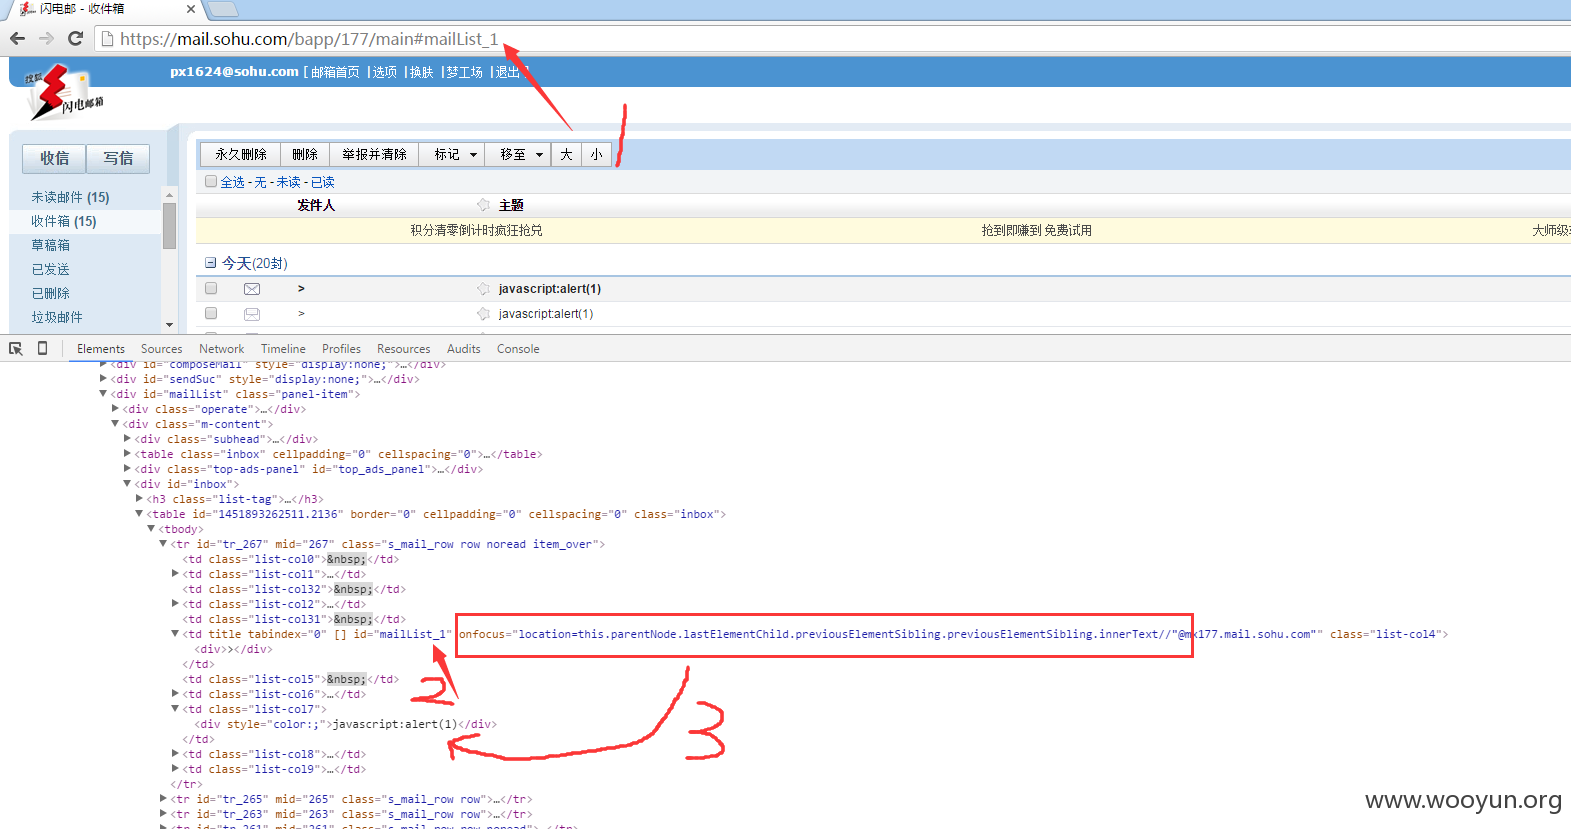The image size is (1571, 829).
Task: Expand the div class="operate" node
Action: [116, 409]
